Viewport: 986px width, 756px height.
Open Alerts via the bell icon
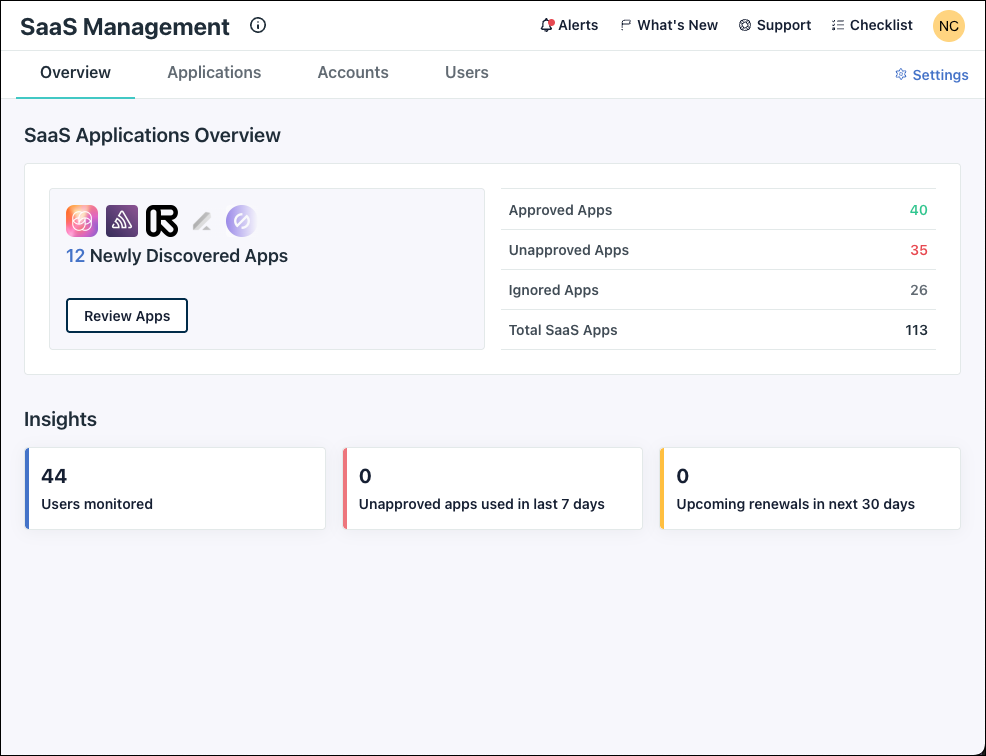pyautogui.click(x=547, y=25)
